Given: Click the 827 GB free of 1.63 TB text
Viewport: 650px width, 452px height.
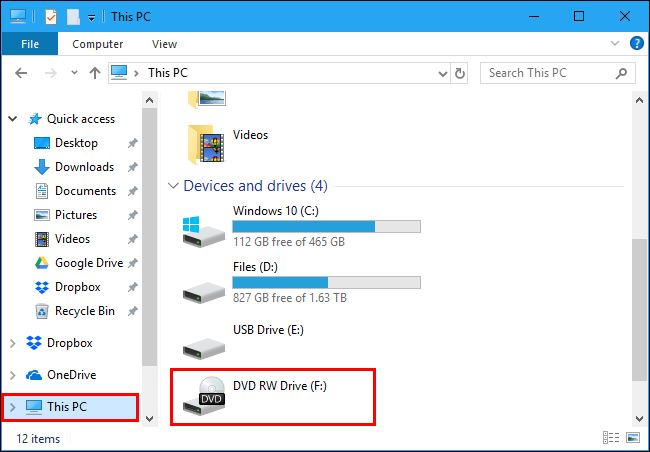Looking at the screenshot, I should [x=289, y=298].
